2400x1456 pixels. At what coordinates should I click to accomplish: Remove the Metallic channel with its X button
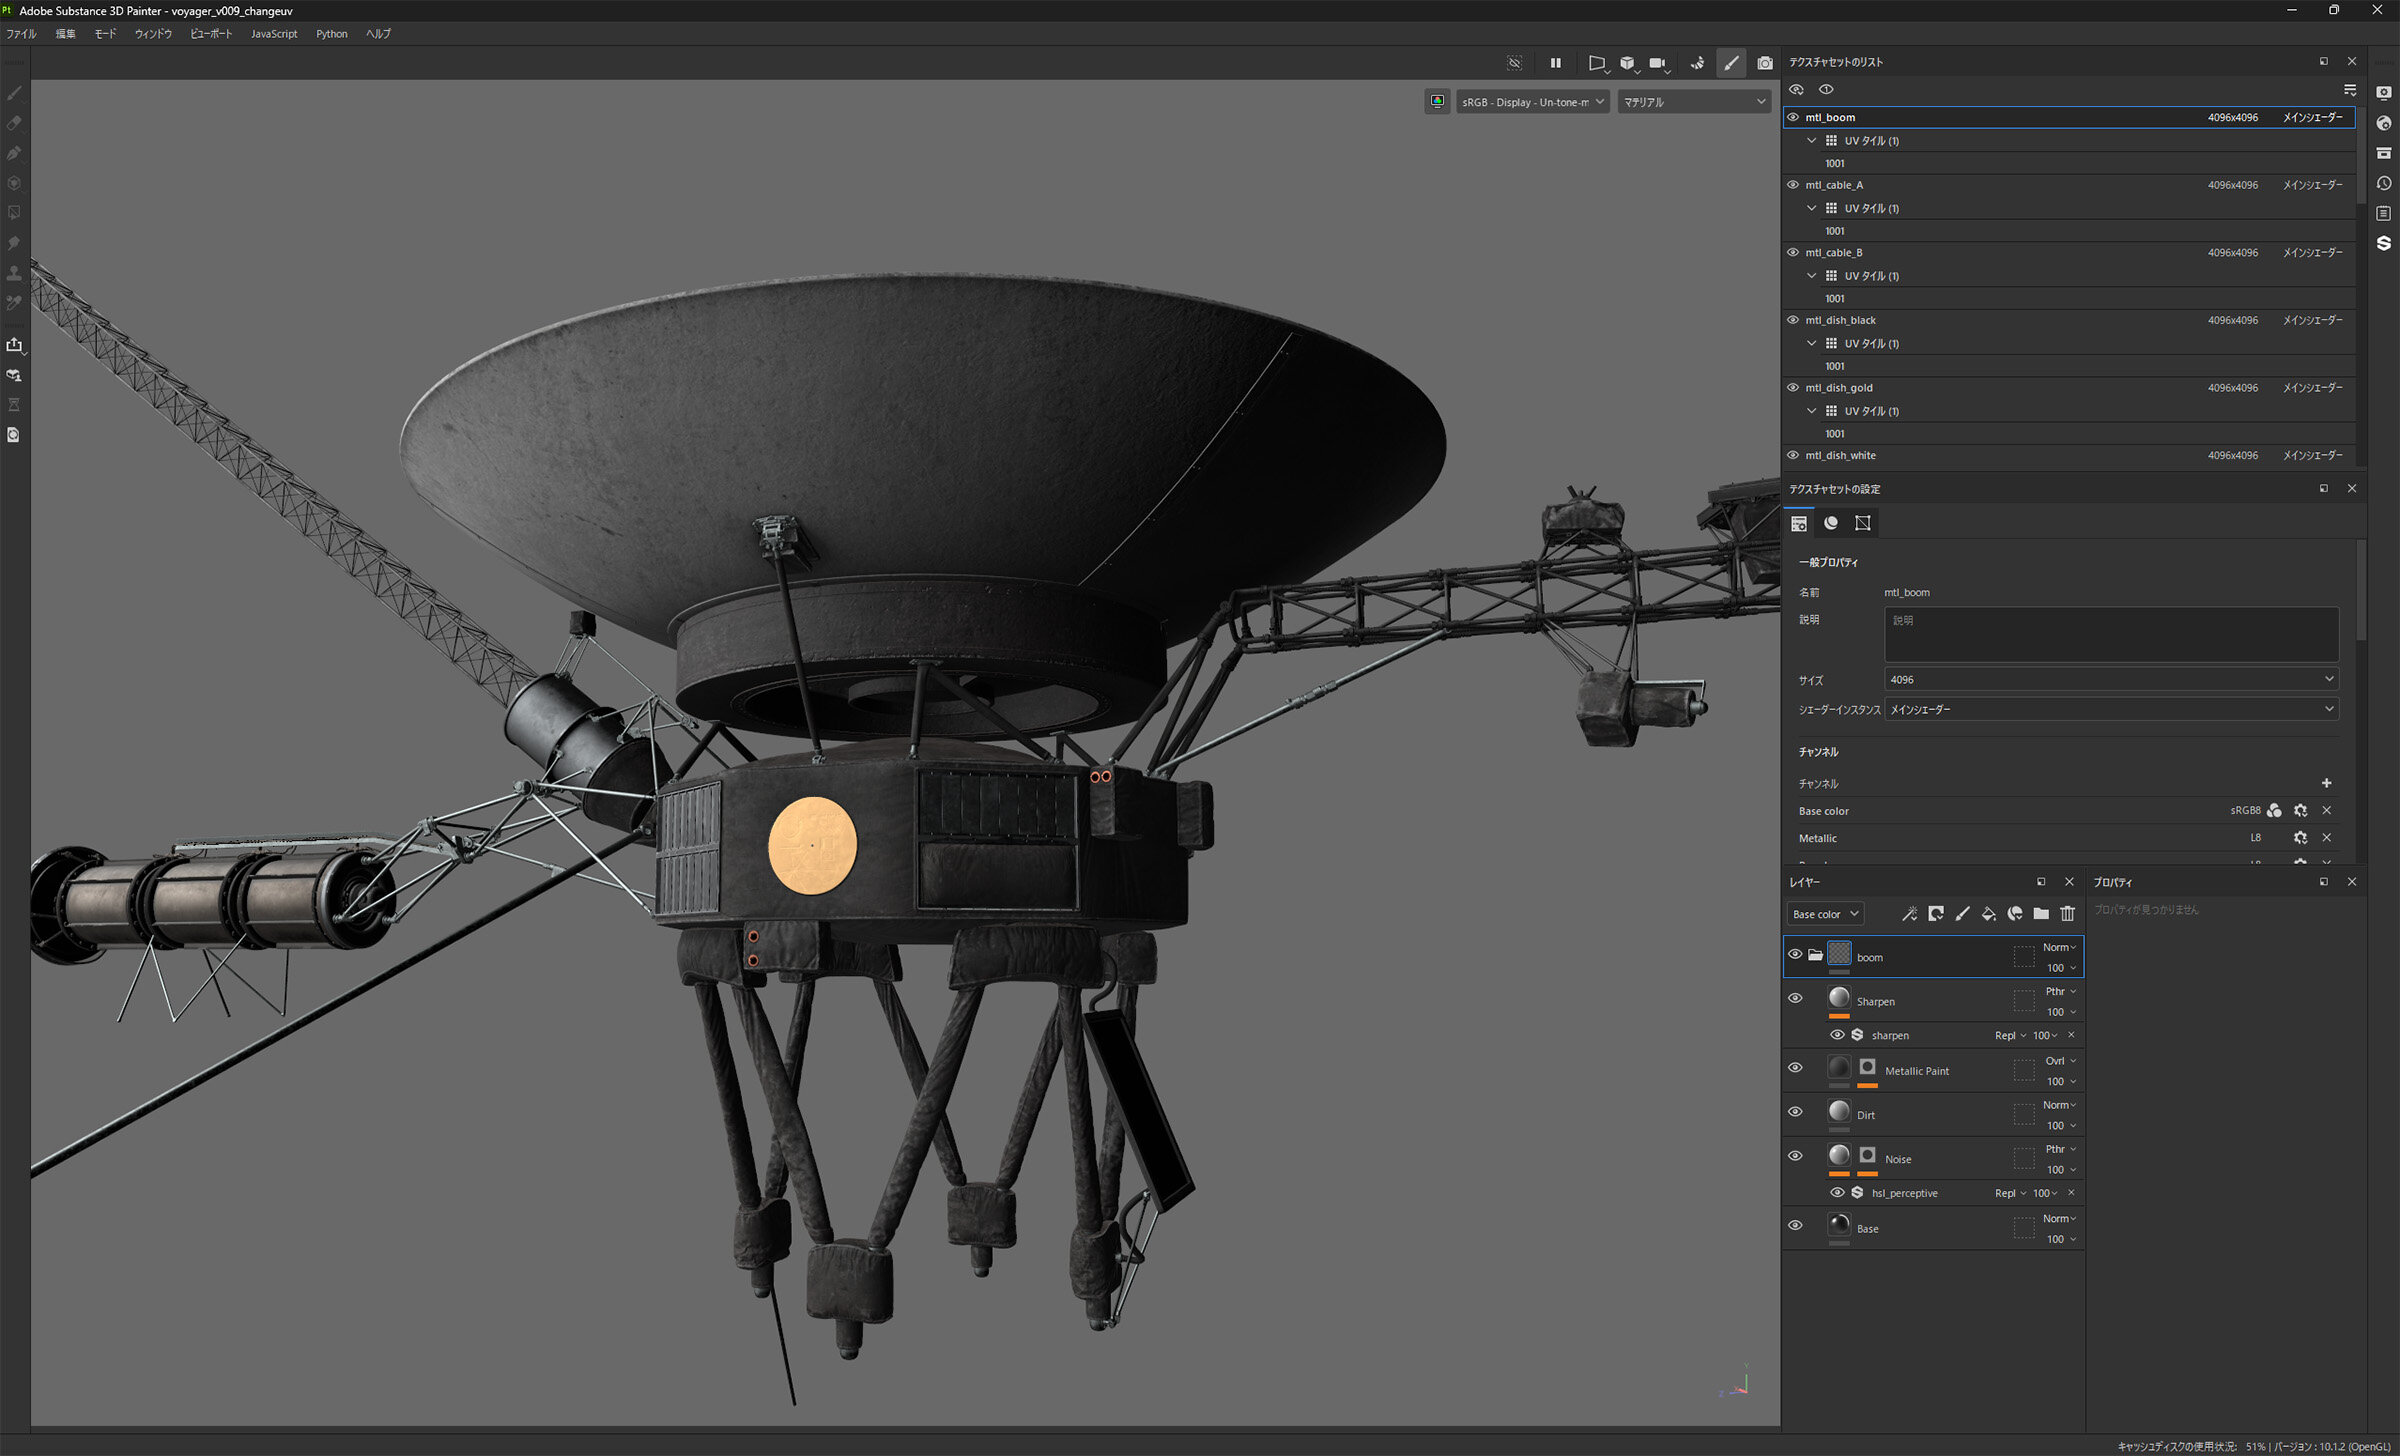click(2326, 838)
